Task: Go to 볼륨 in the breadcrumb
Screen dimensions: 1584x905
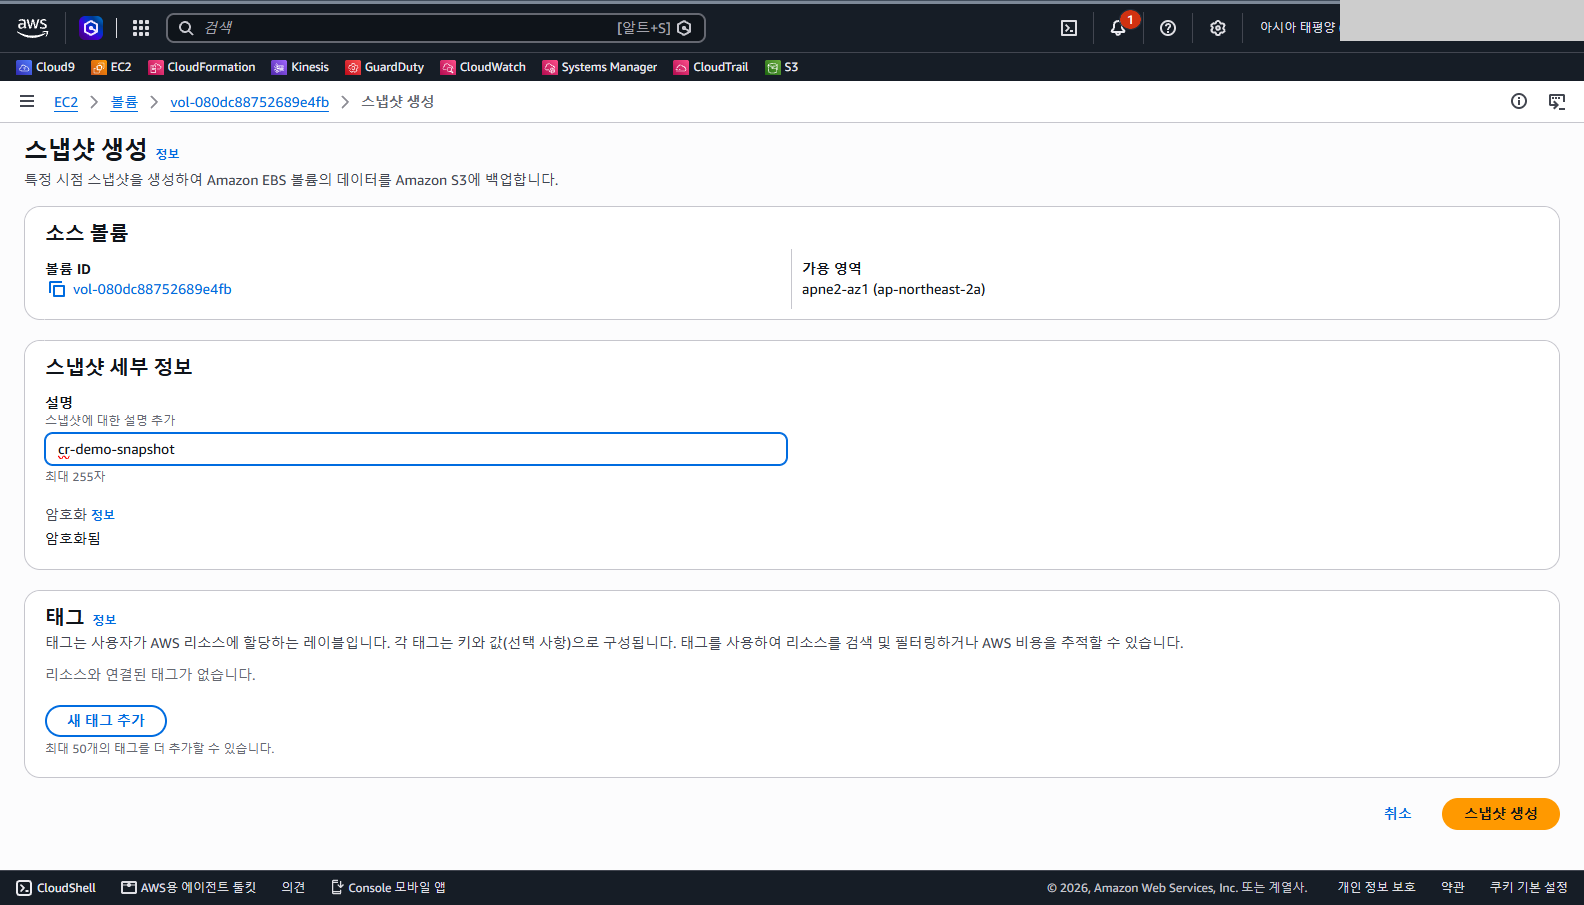Action: 124,102
